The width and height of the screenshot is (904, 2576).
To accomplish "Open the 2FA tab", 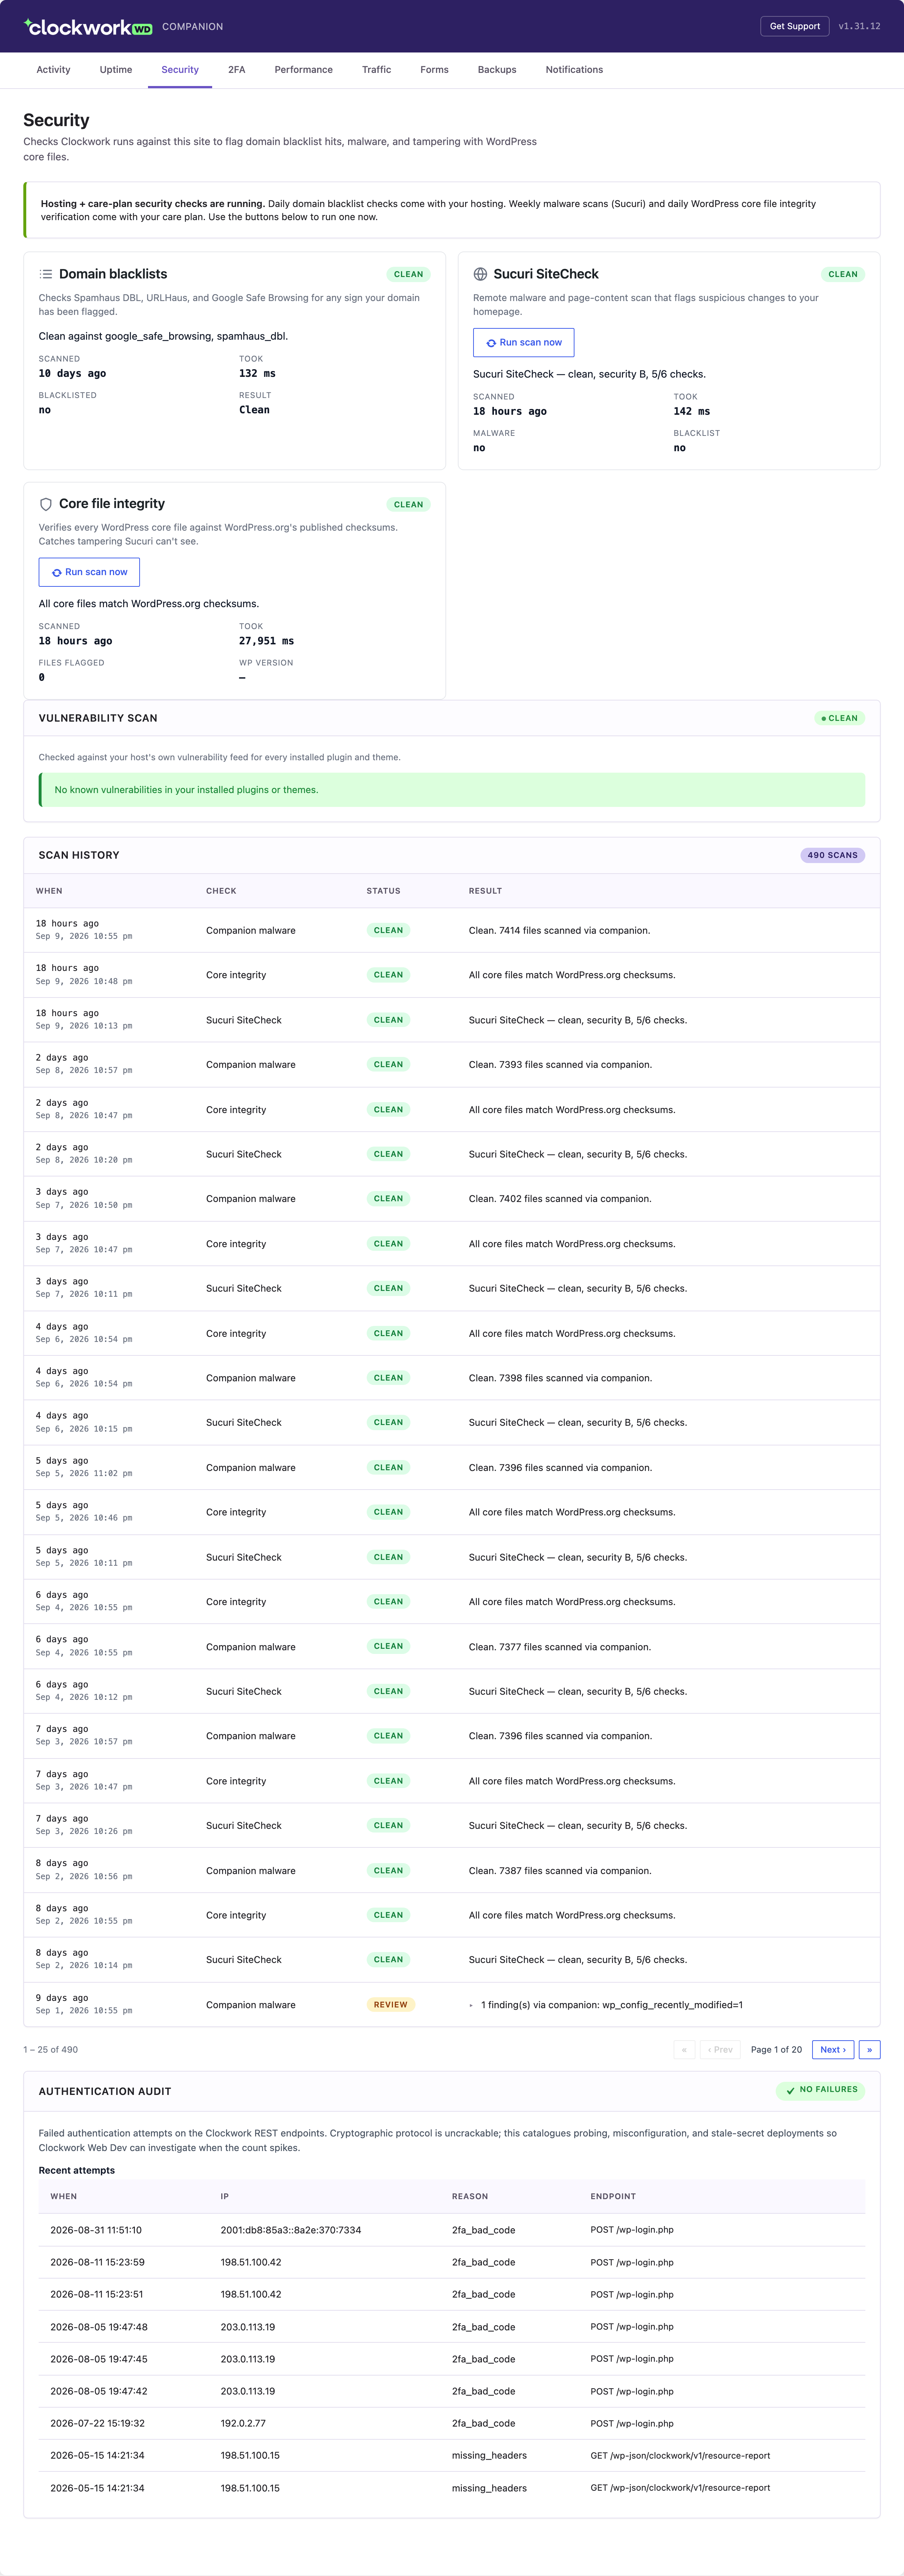I will 236,70.
